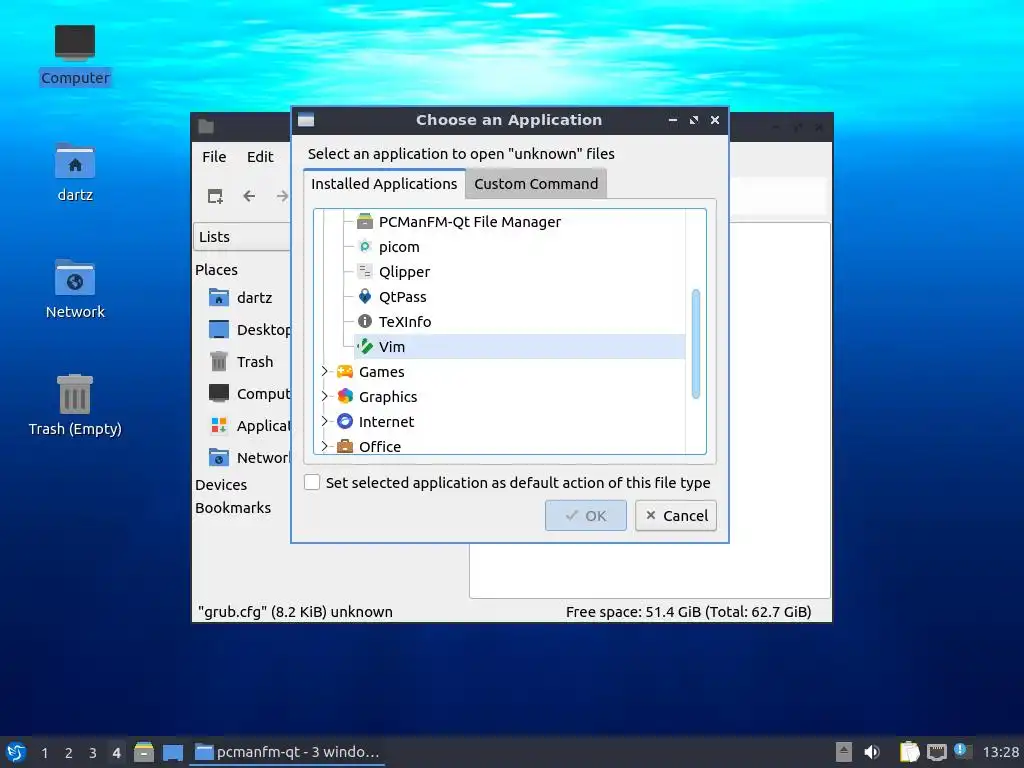Viewport: 1024px width, 768px height.
Task: Select the QtPass padlock icon
Action: 365,296
